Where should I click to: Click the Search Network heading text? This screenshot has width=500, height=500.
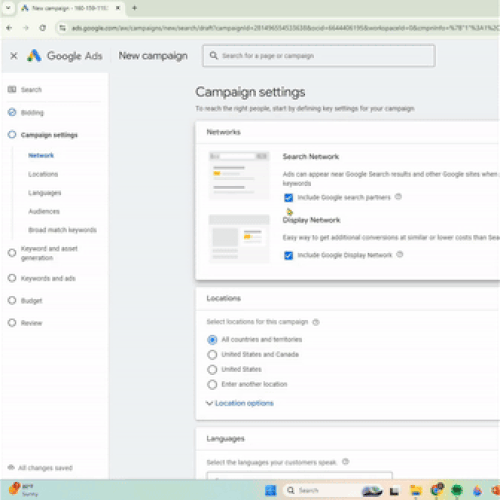point(311,157)
